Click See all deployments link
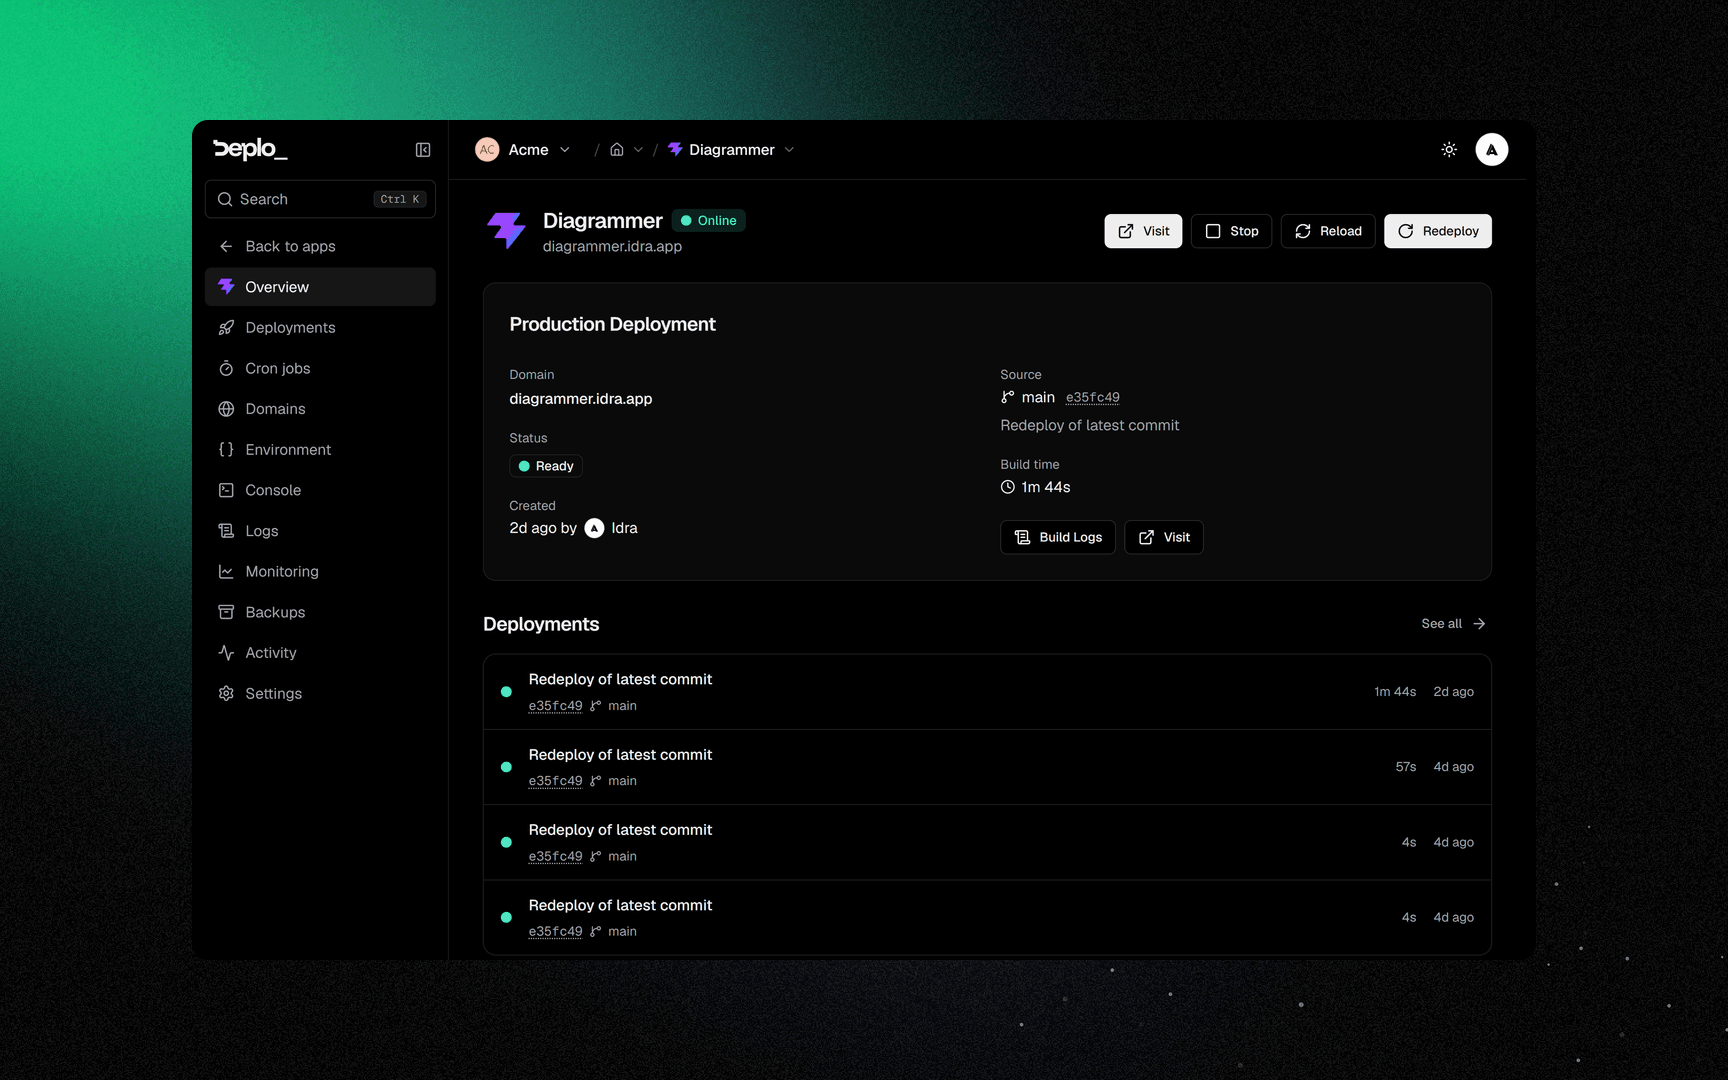The width and height of the screenshot is (1728, 1080). [1454, 624]
